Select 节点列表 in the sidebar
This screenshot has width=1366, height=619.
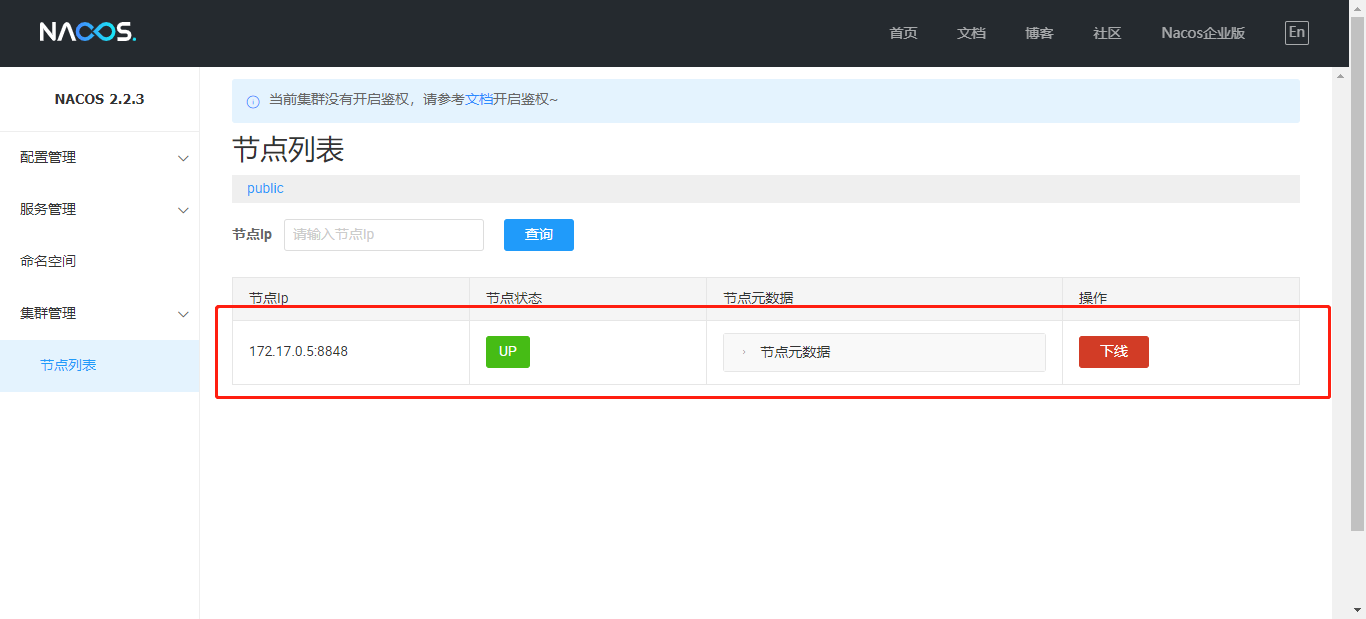point(68,365)
